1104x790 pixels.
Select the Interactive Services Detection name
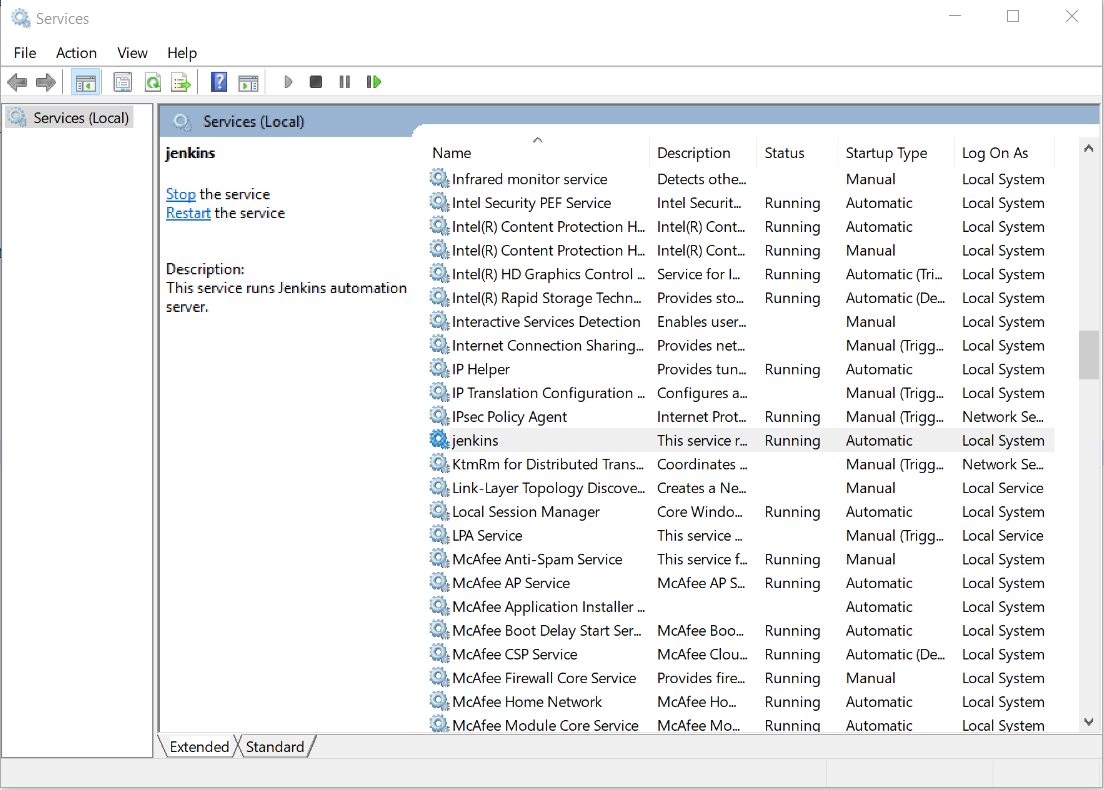[x=546, y=322]
